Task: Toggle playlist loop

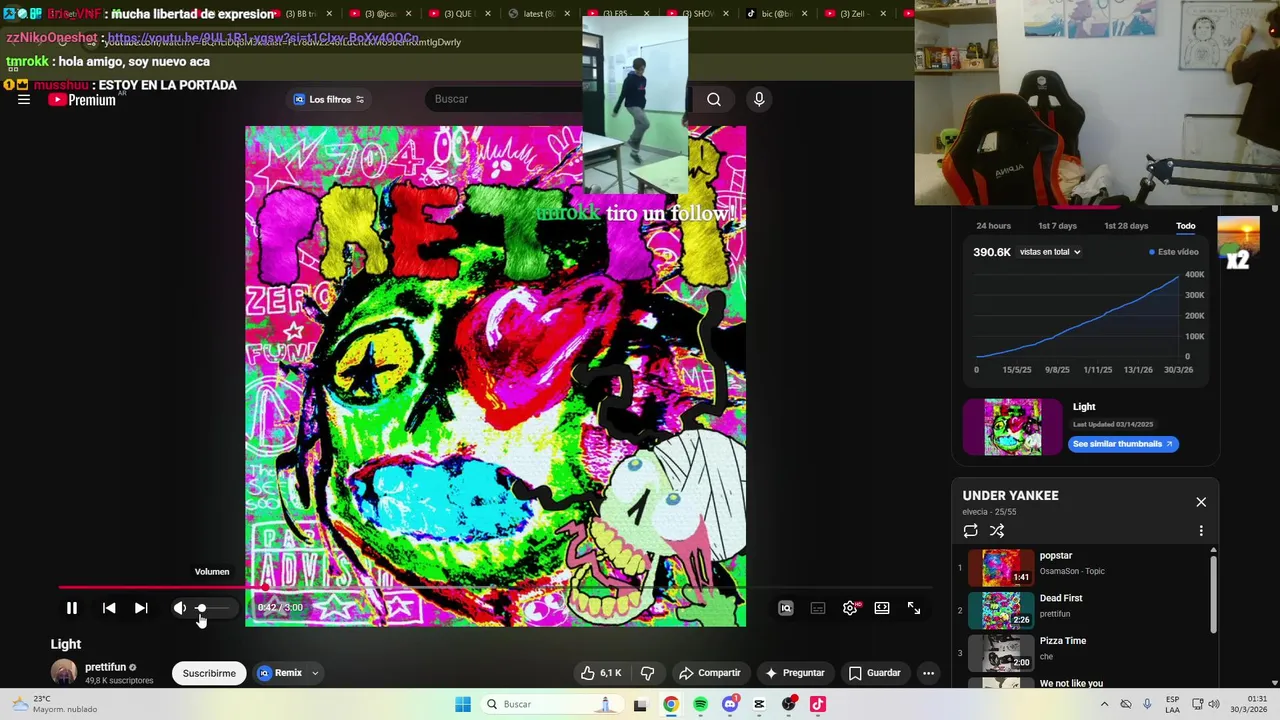Action: click(x=970, y=531)
